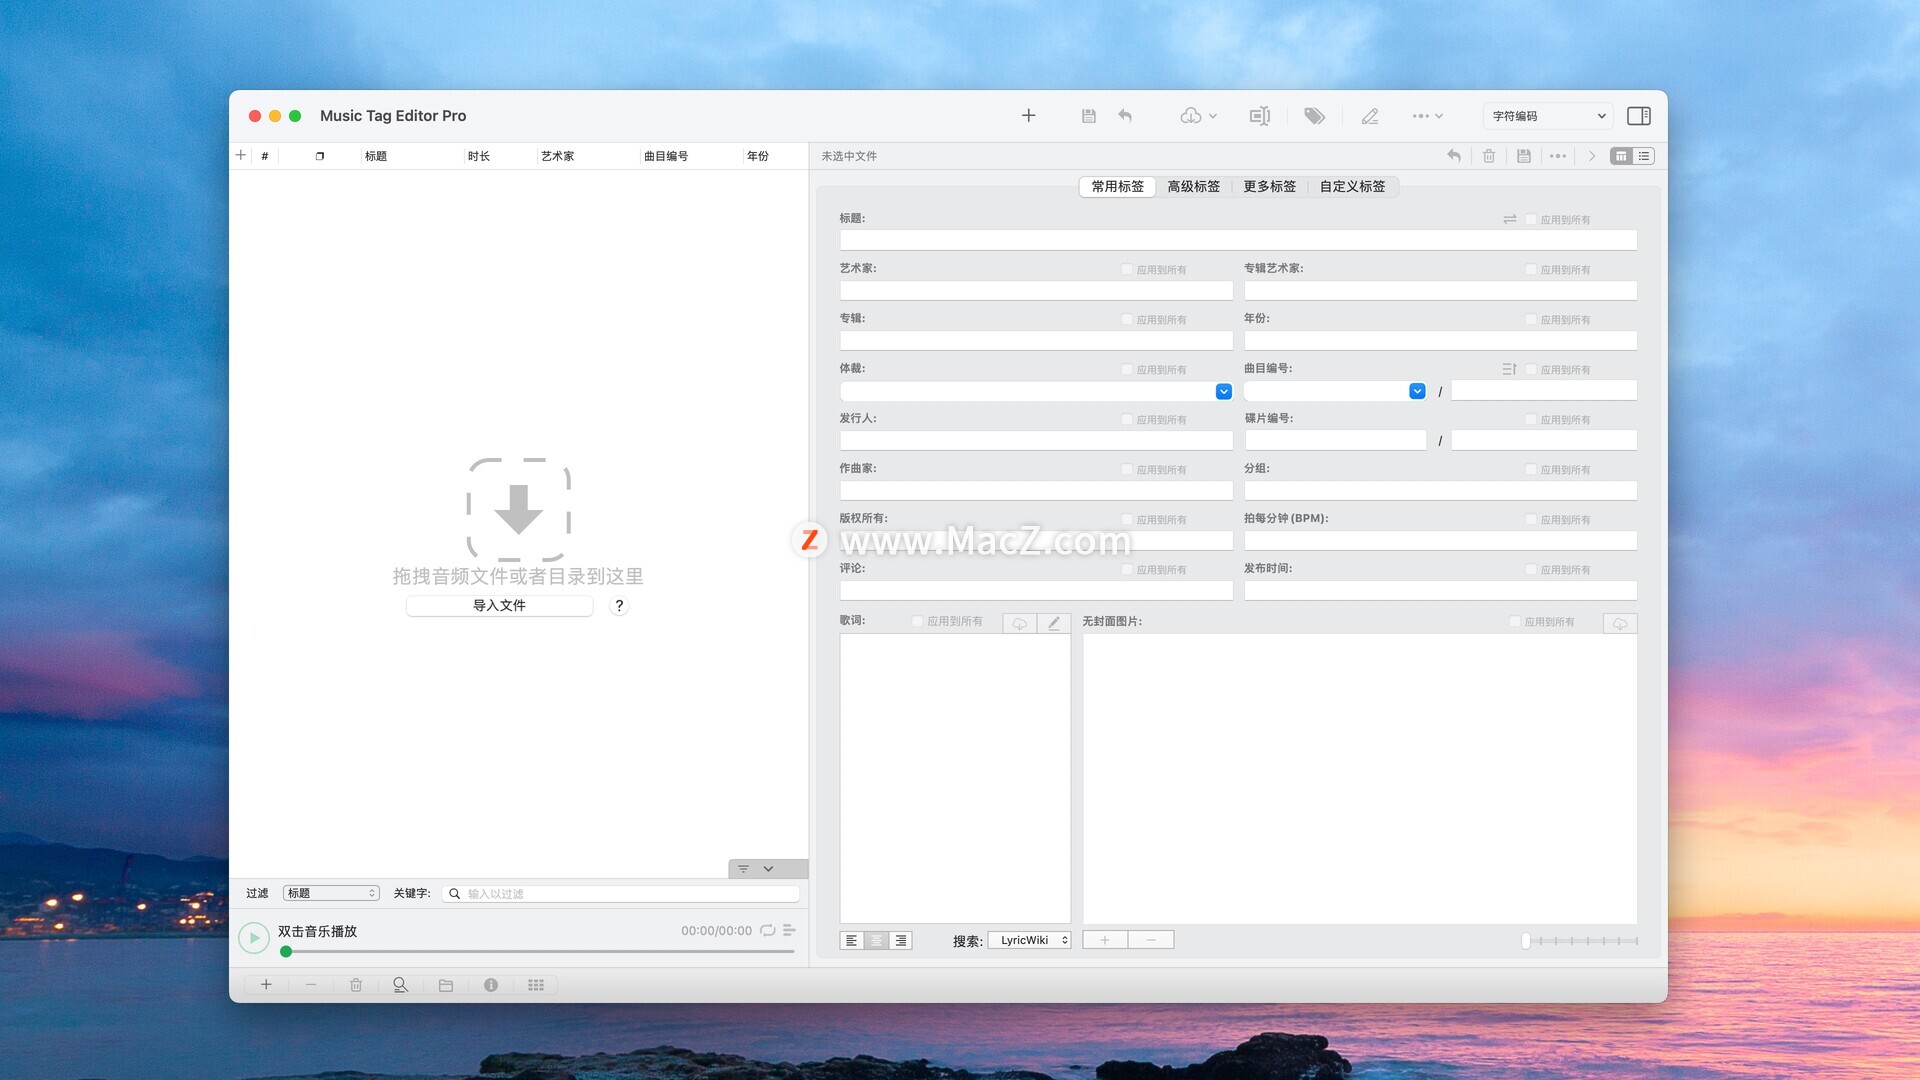Click the keyword filter search field
The height and width of the screenshot is (1080, 1920).
point(621,893)
